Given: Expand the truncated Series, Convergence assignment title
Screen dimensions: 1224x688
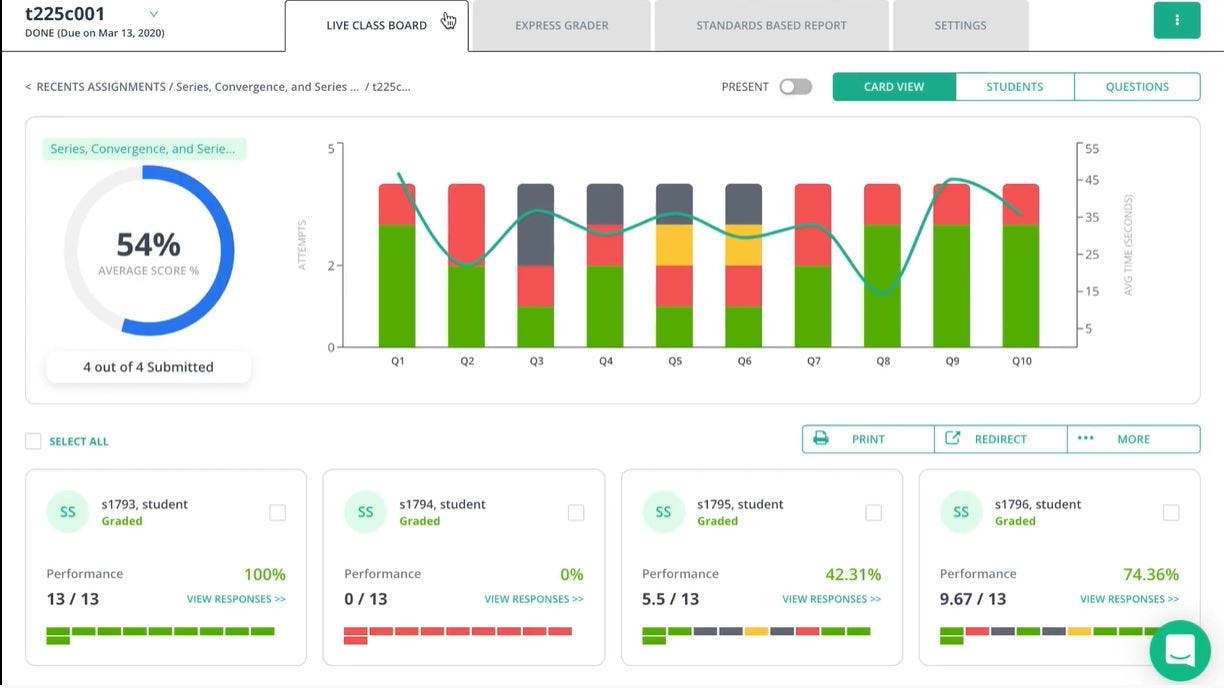Looking at the screenshot, I should (145, 148).
